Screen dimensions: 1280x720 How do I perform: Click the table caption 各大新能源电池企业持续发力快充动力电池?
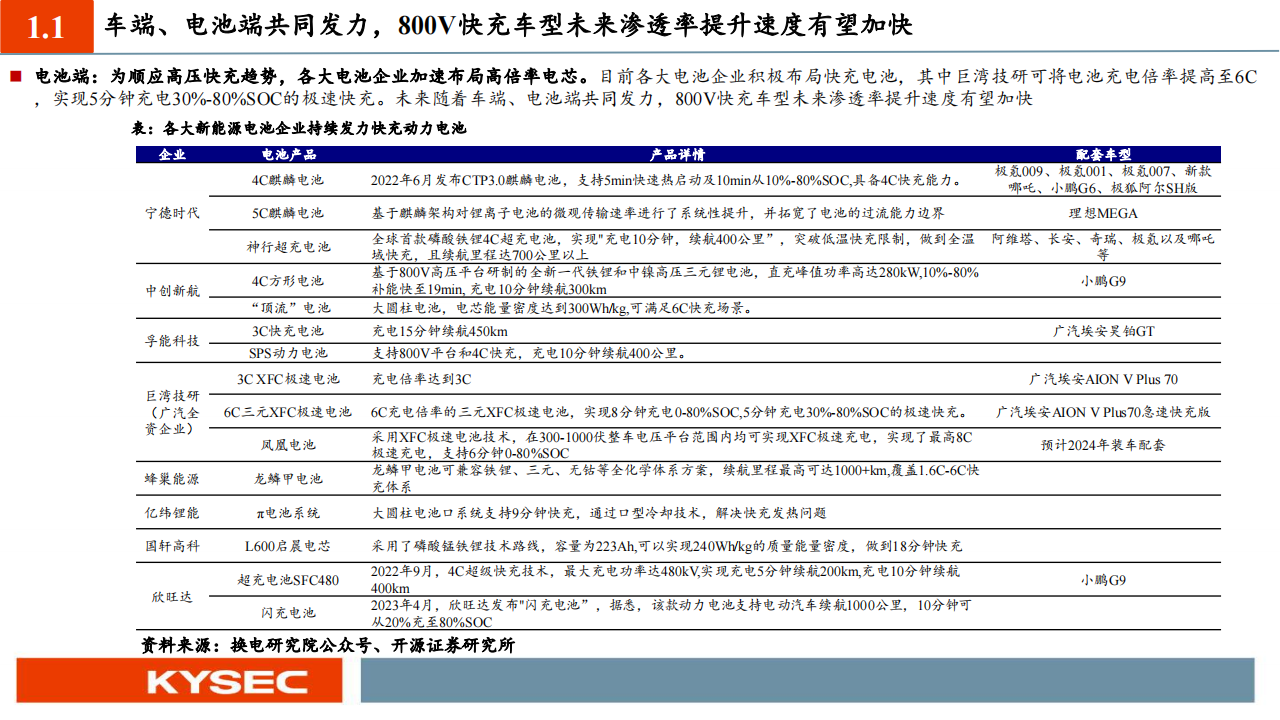[x=298, y=128]
